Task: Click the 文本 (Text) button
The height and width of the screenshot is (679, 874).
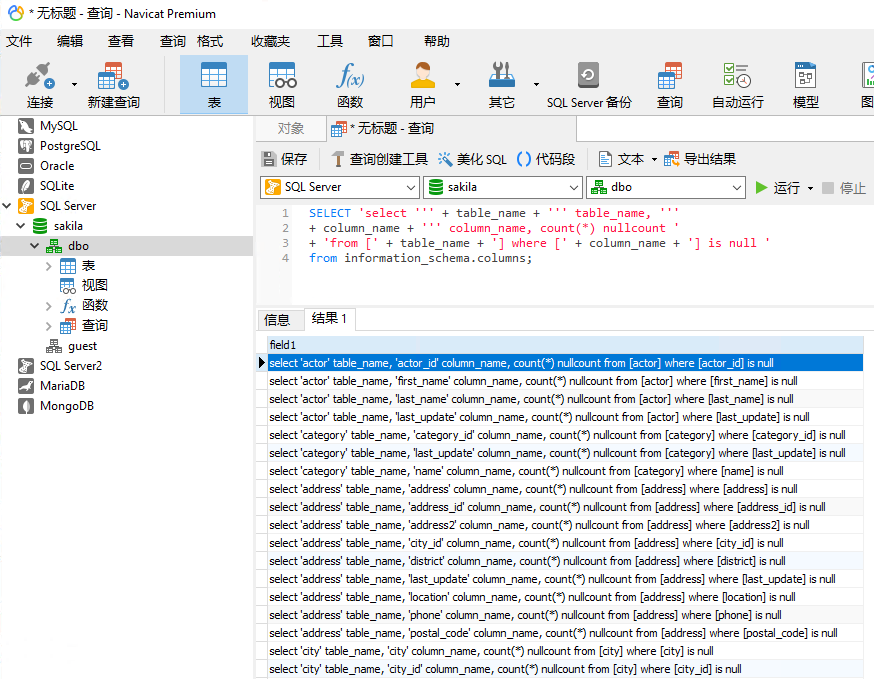Action: (x=621, y=159)
